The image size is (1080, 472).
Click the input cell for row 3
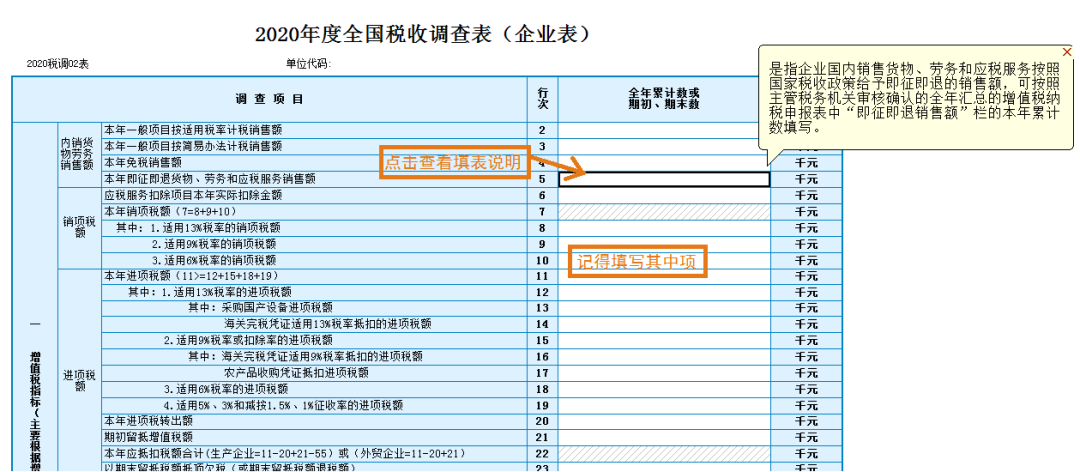[664, 147]
